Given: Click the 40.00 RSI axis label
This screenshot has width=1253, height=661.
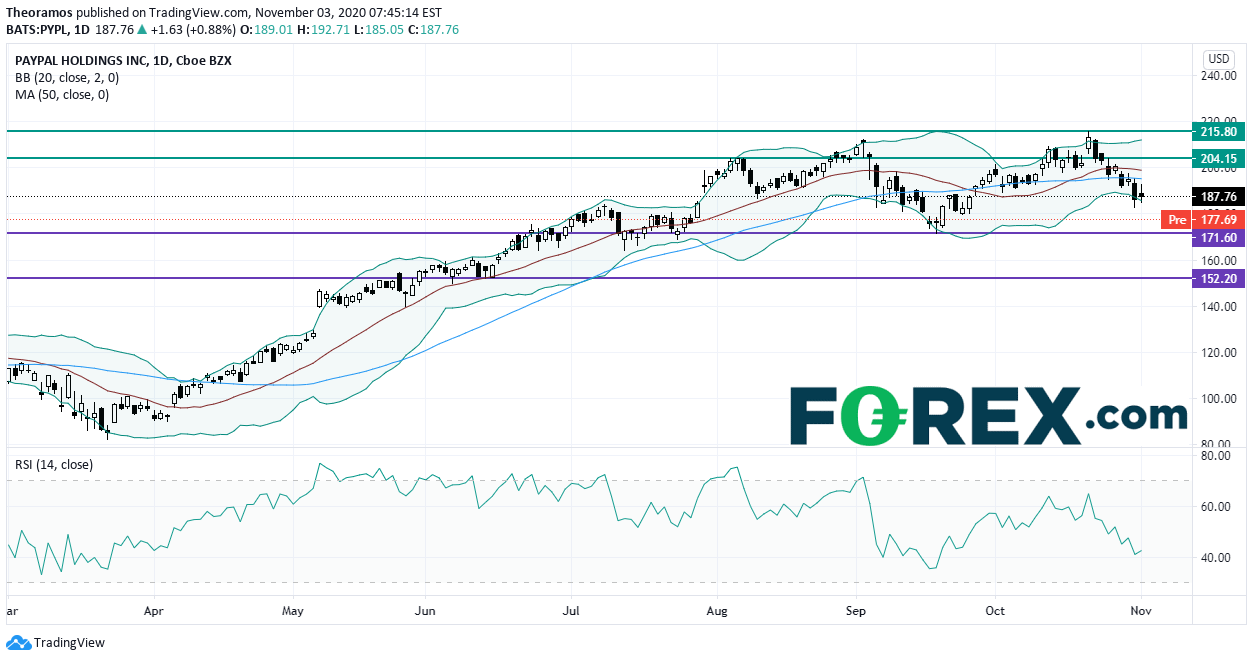Looking at the screenshot, I should (1217, 558).
